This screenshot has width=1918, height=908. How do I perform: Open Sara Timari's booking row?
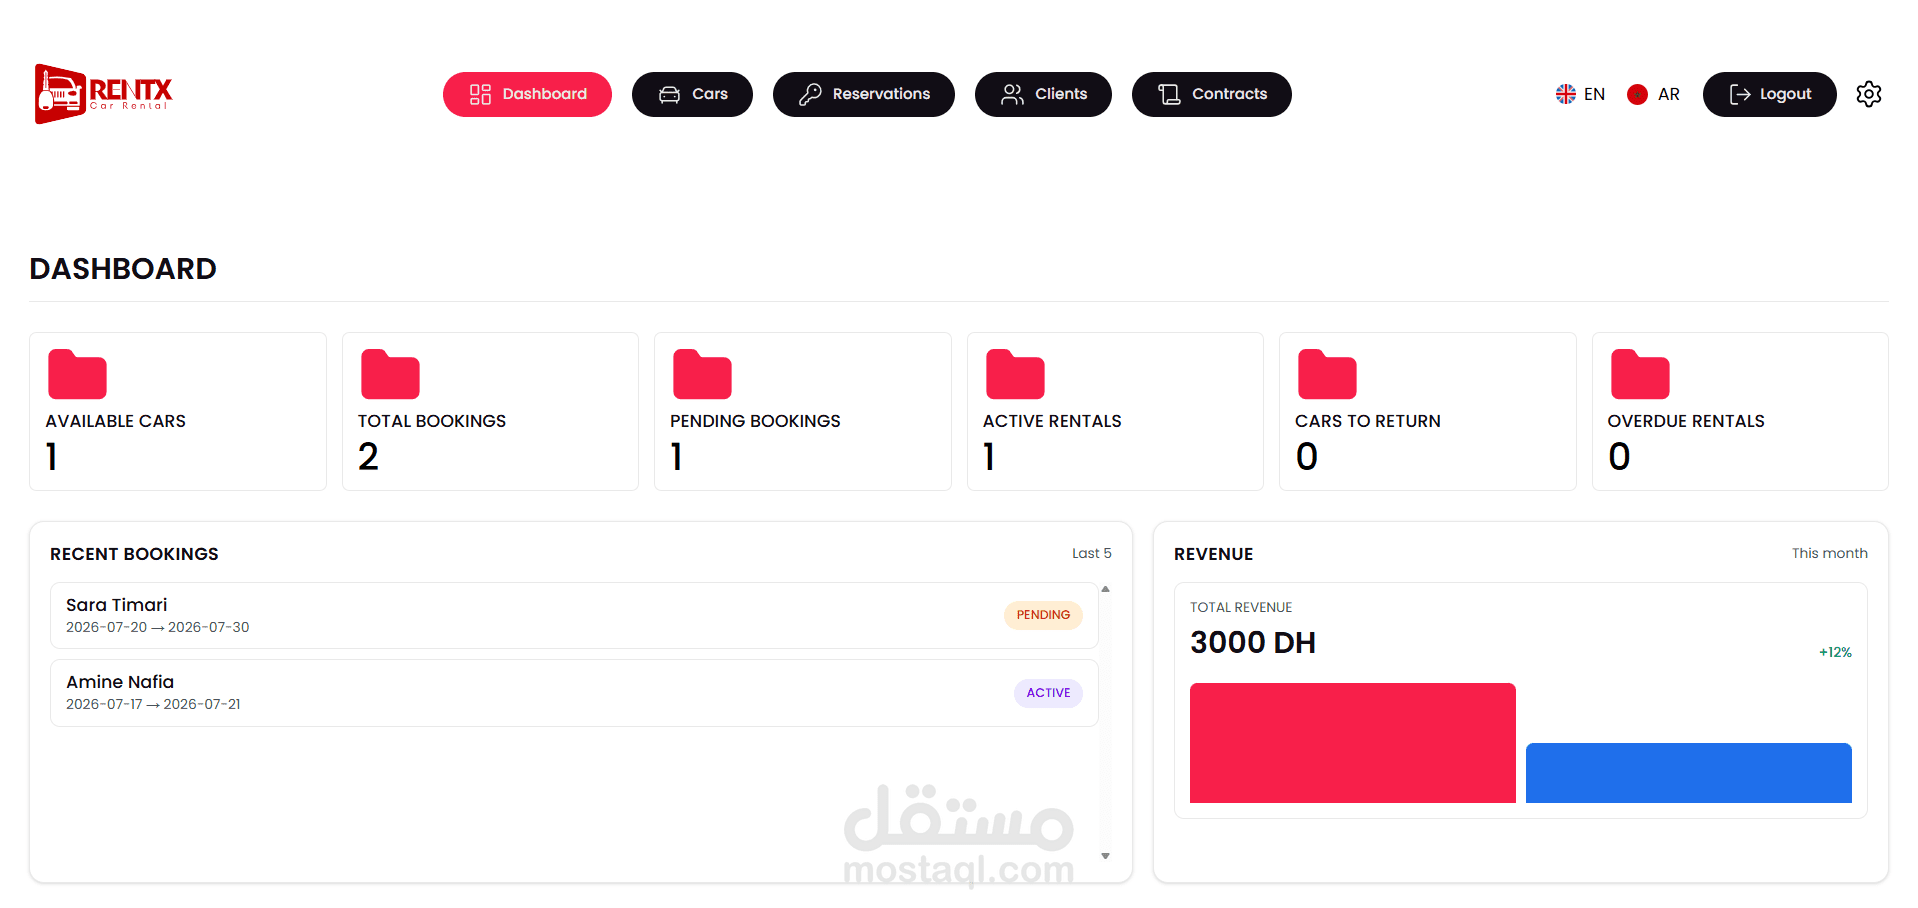(x=574, y=615)
